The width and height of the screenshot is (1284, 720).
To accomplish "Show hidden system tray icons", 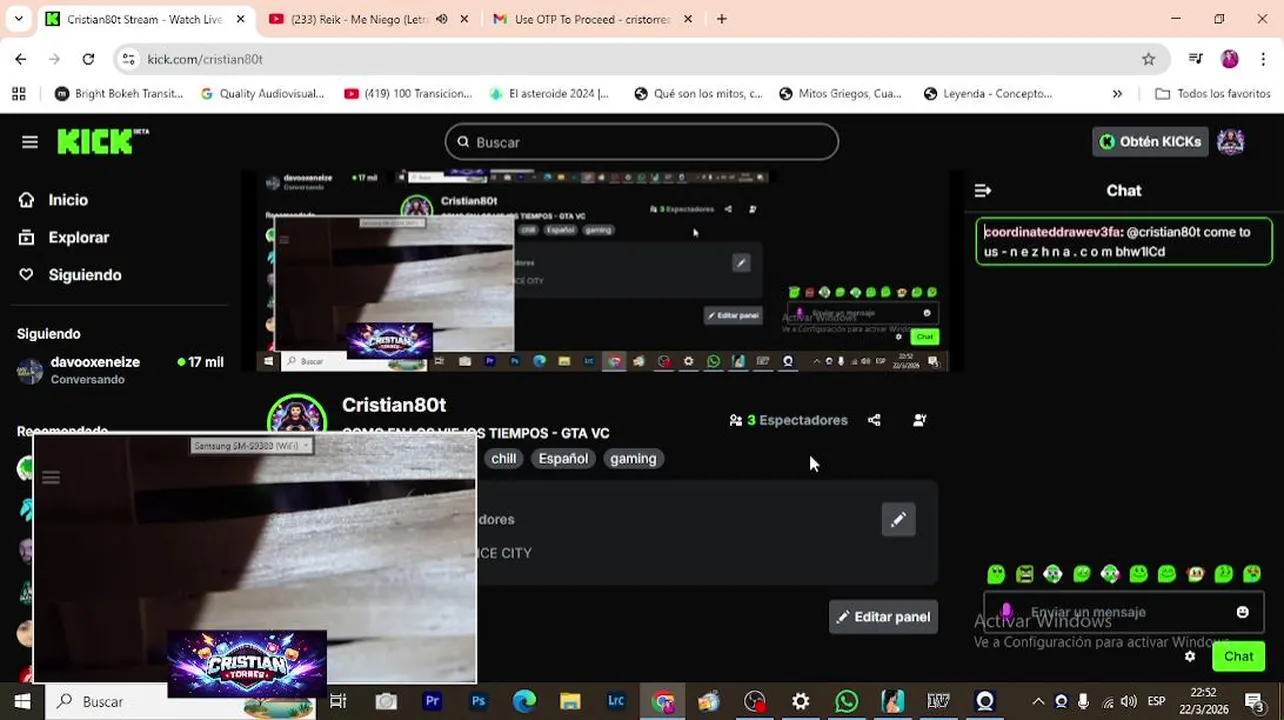I will [x=1038, y=701].
